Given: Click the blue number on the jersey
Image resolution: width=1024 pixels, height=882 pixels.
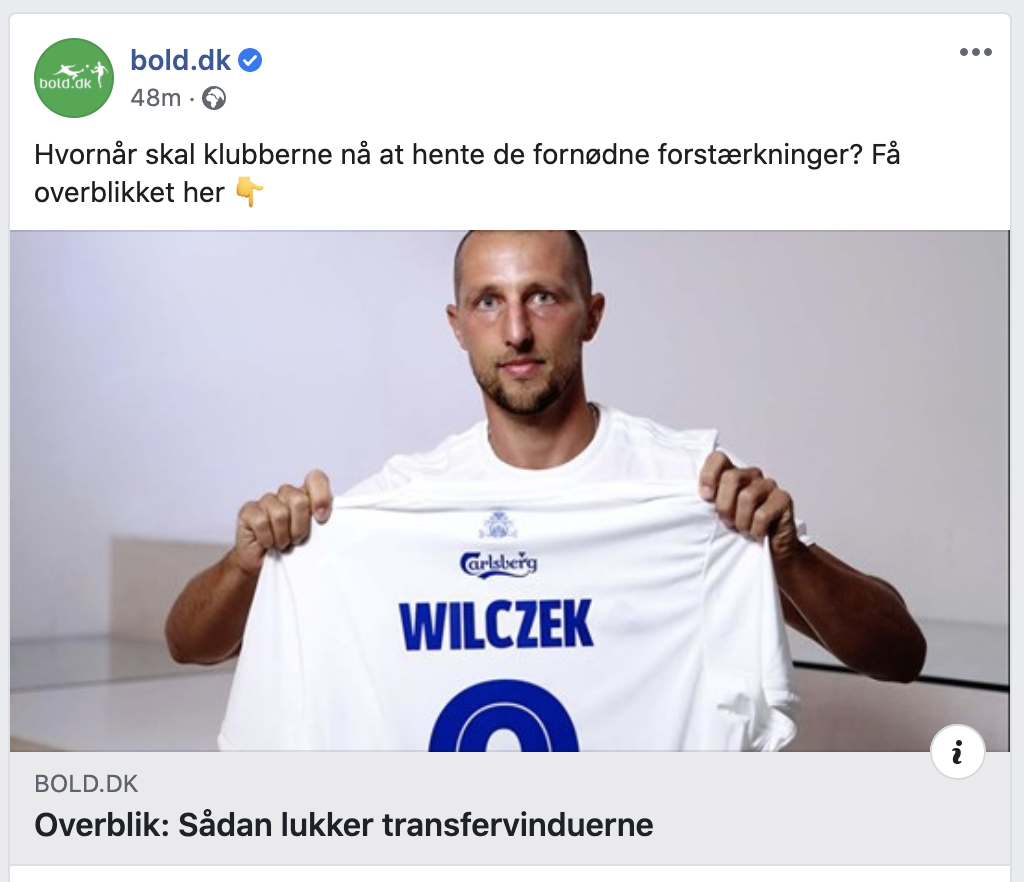Looking at the screenshot, I should (504, 716).
